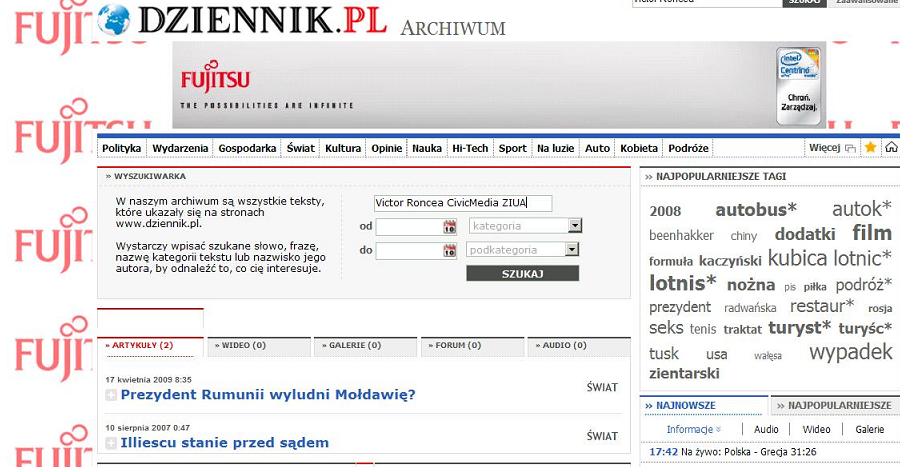Screen dimensions: 919x472
Task: Focus the 'do' date input field
Action: click(x=409, y=250)
